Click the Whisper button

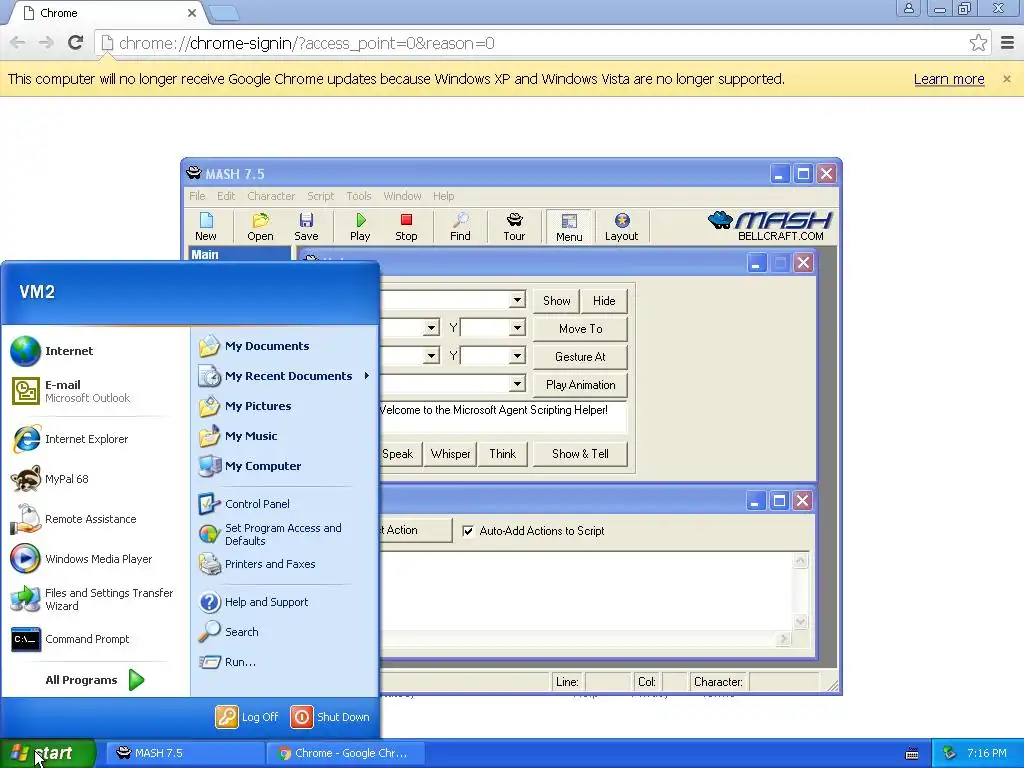tap(451, 454)
